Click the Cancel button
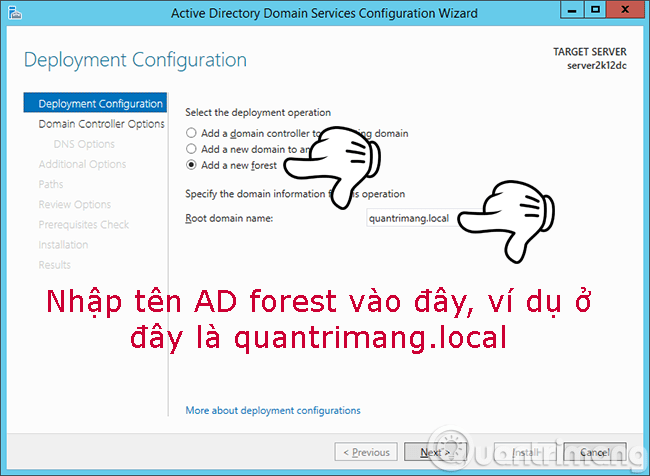The image size is (650, 476). pos(595,452)
